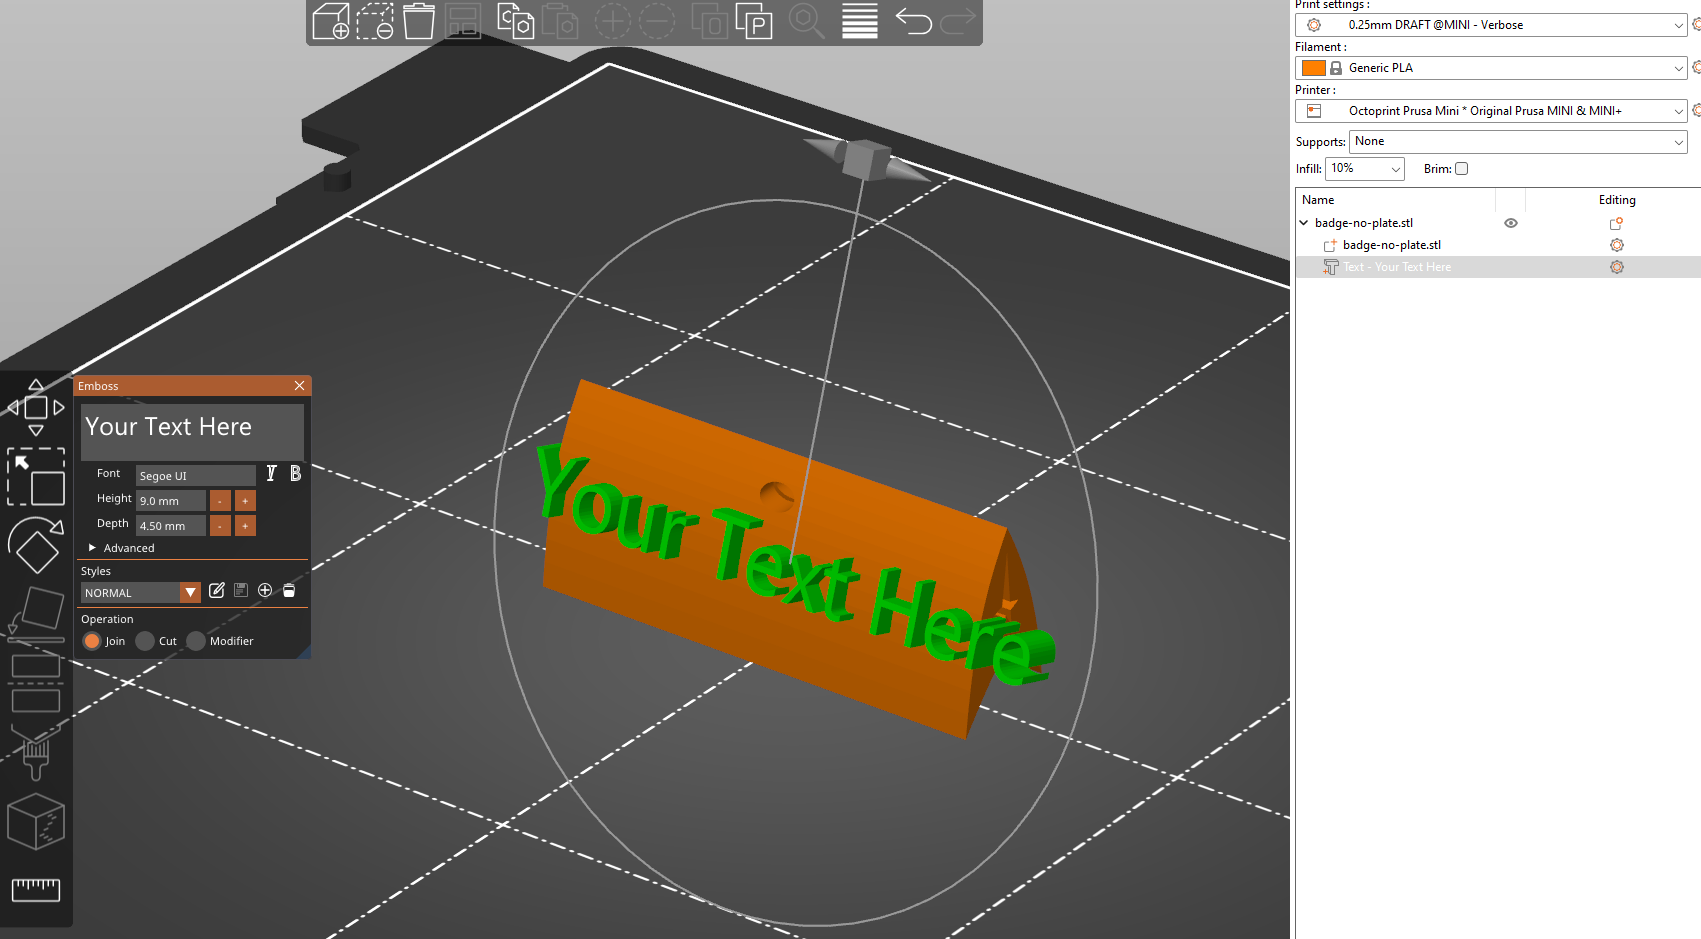Click the Segoe UI font field
Image resolution: width=1701 pixels, height=939 pixels.
196,475
